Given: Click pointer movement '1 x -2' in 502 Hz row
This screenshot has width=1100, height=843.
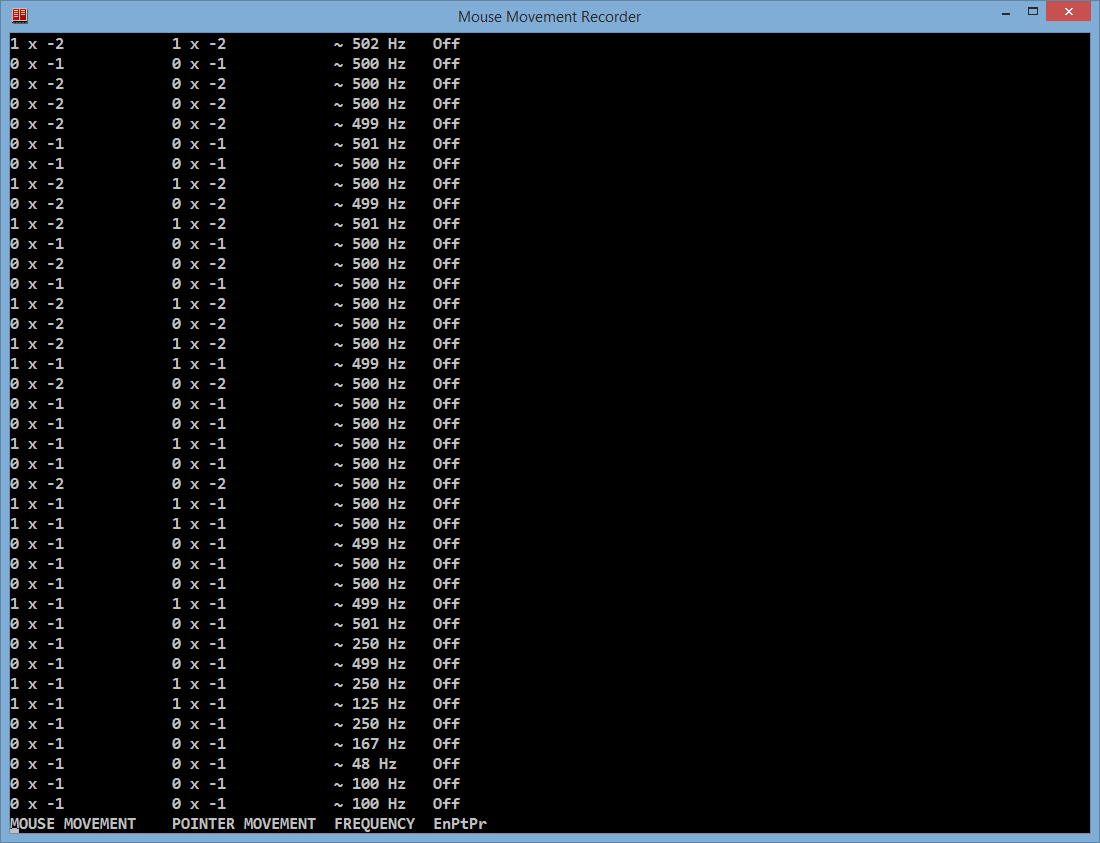Looking at the screenshot, I should click(x=199, y=43).
